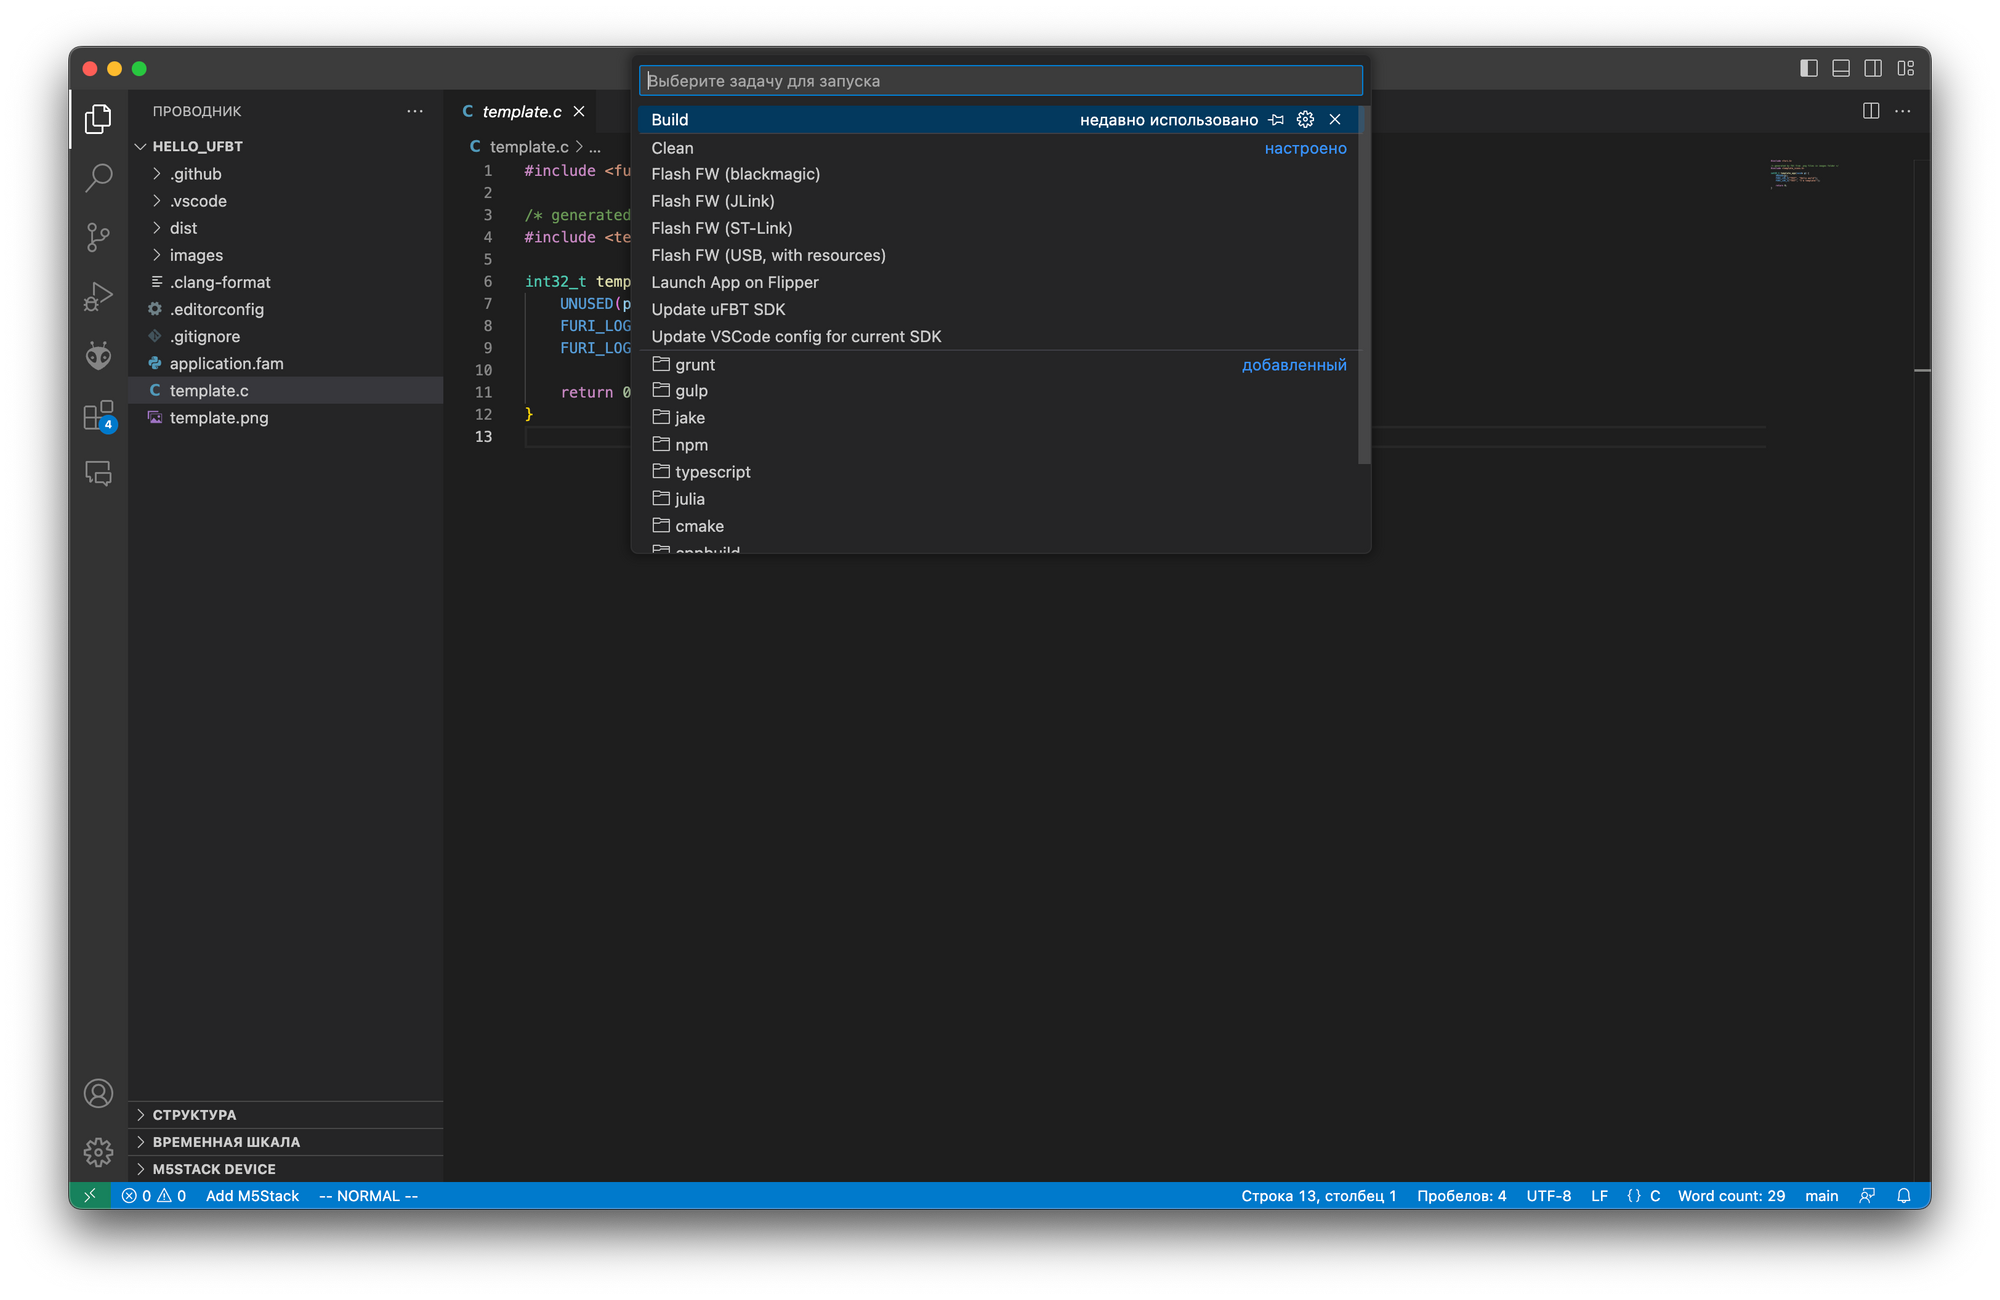Change line endings via LF

click(x=1599, y=1195)
